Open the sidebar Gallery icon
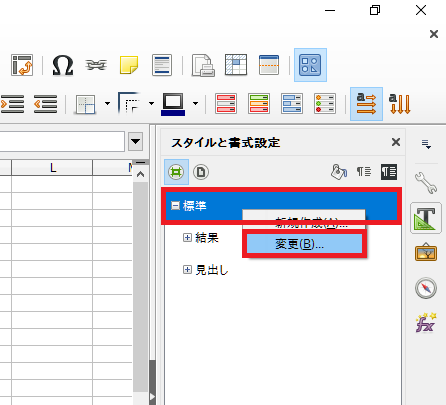446x405 pixels. pos(426,253)
